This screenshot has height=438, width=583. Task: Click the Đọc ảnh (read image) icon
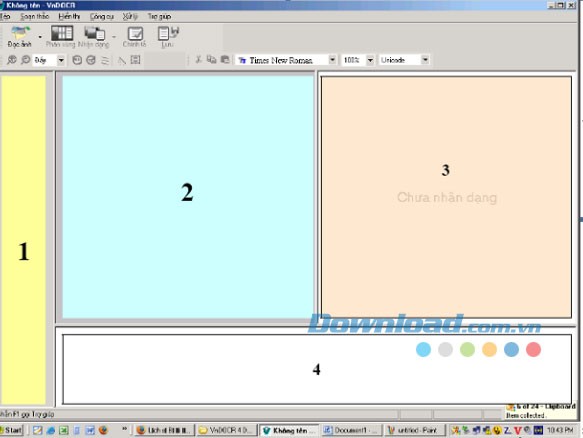(x=19, y=36)
